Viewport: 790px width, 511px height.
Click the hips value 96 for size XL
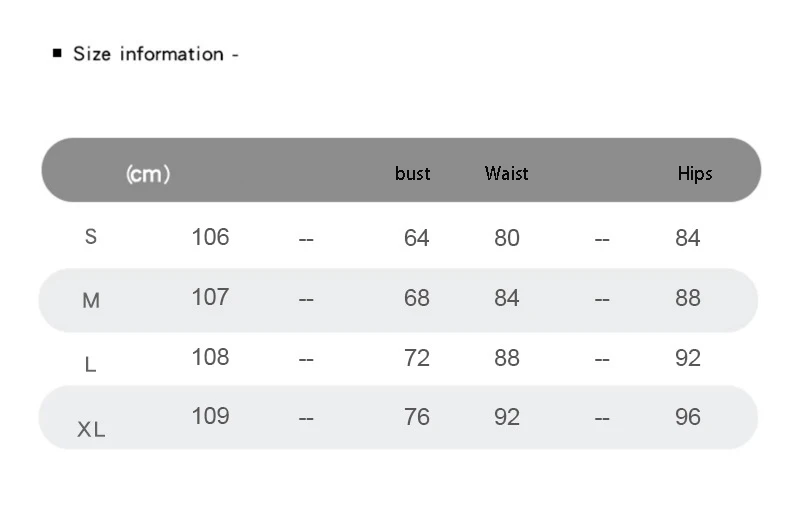tap(688, 417)
